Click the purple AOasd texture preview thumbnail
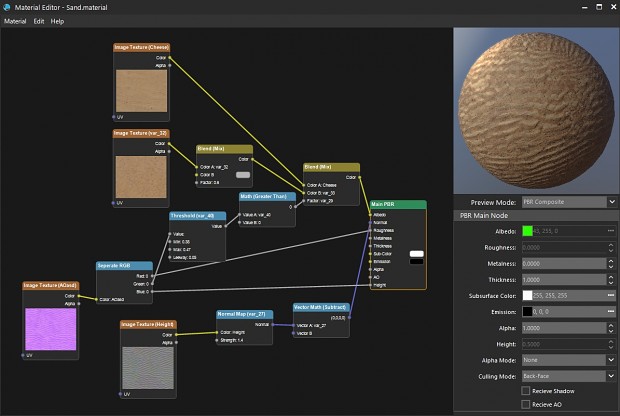This screenshot has height=416, width=620. pos(51,329)
